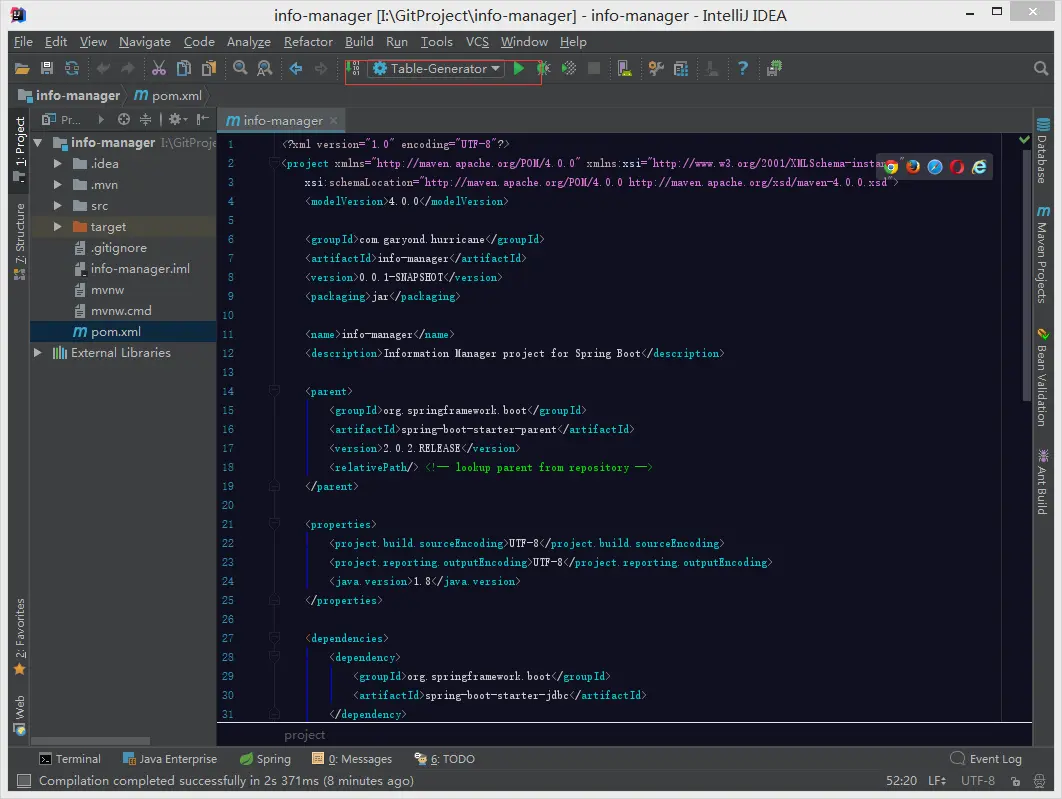
Task: Open Find with the magnifier icon
Action: 240,68
